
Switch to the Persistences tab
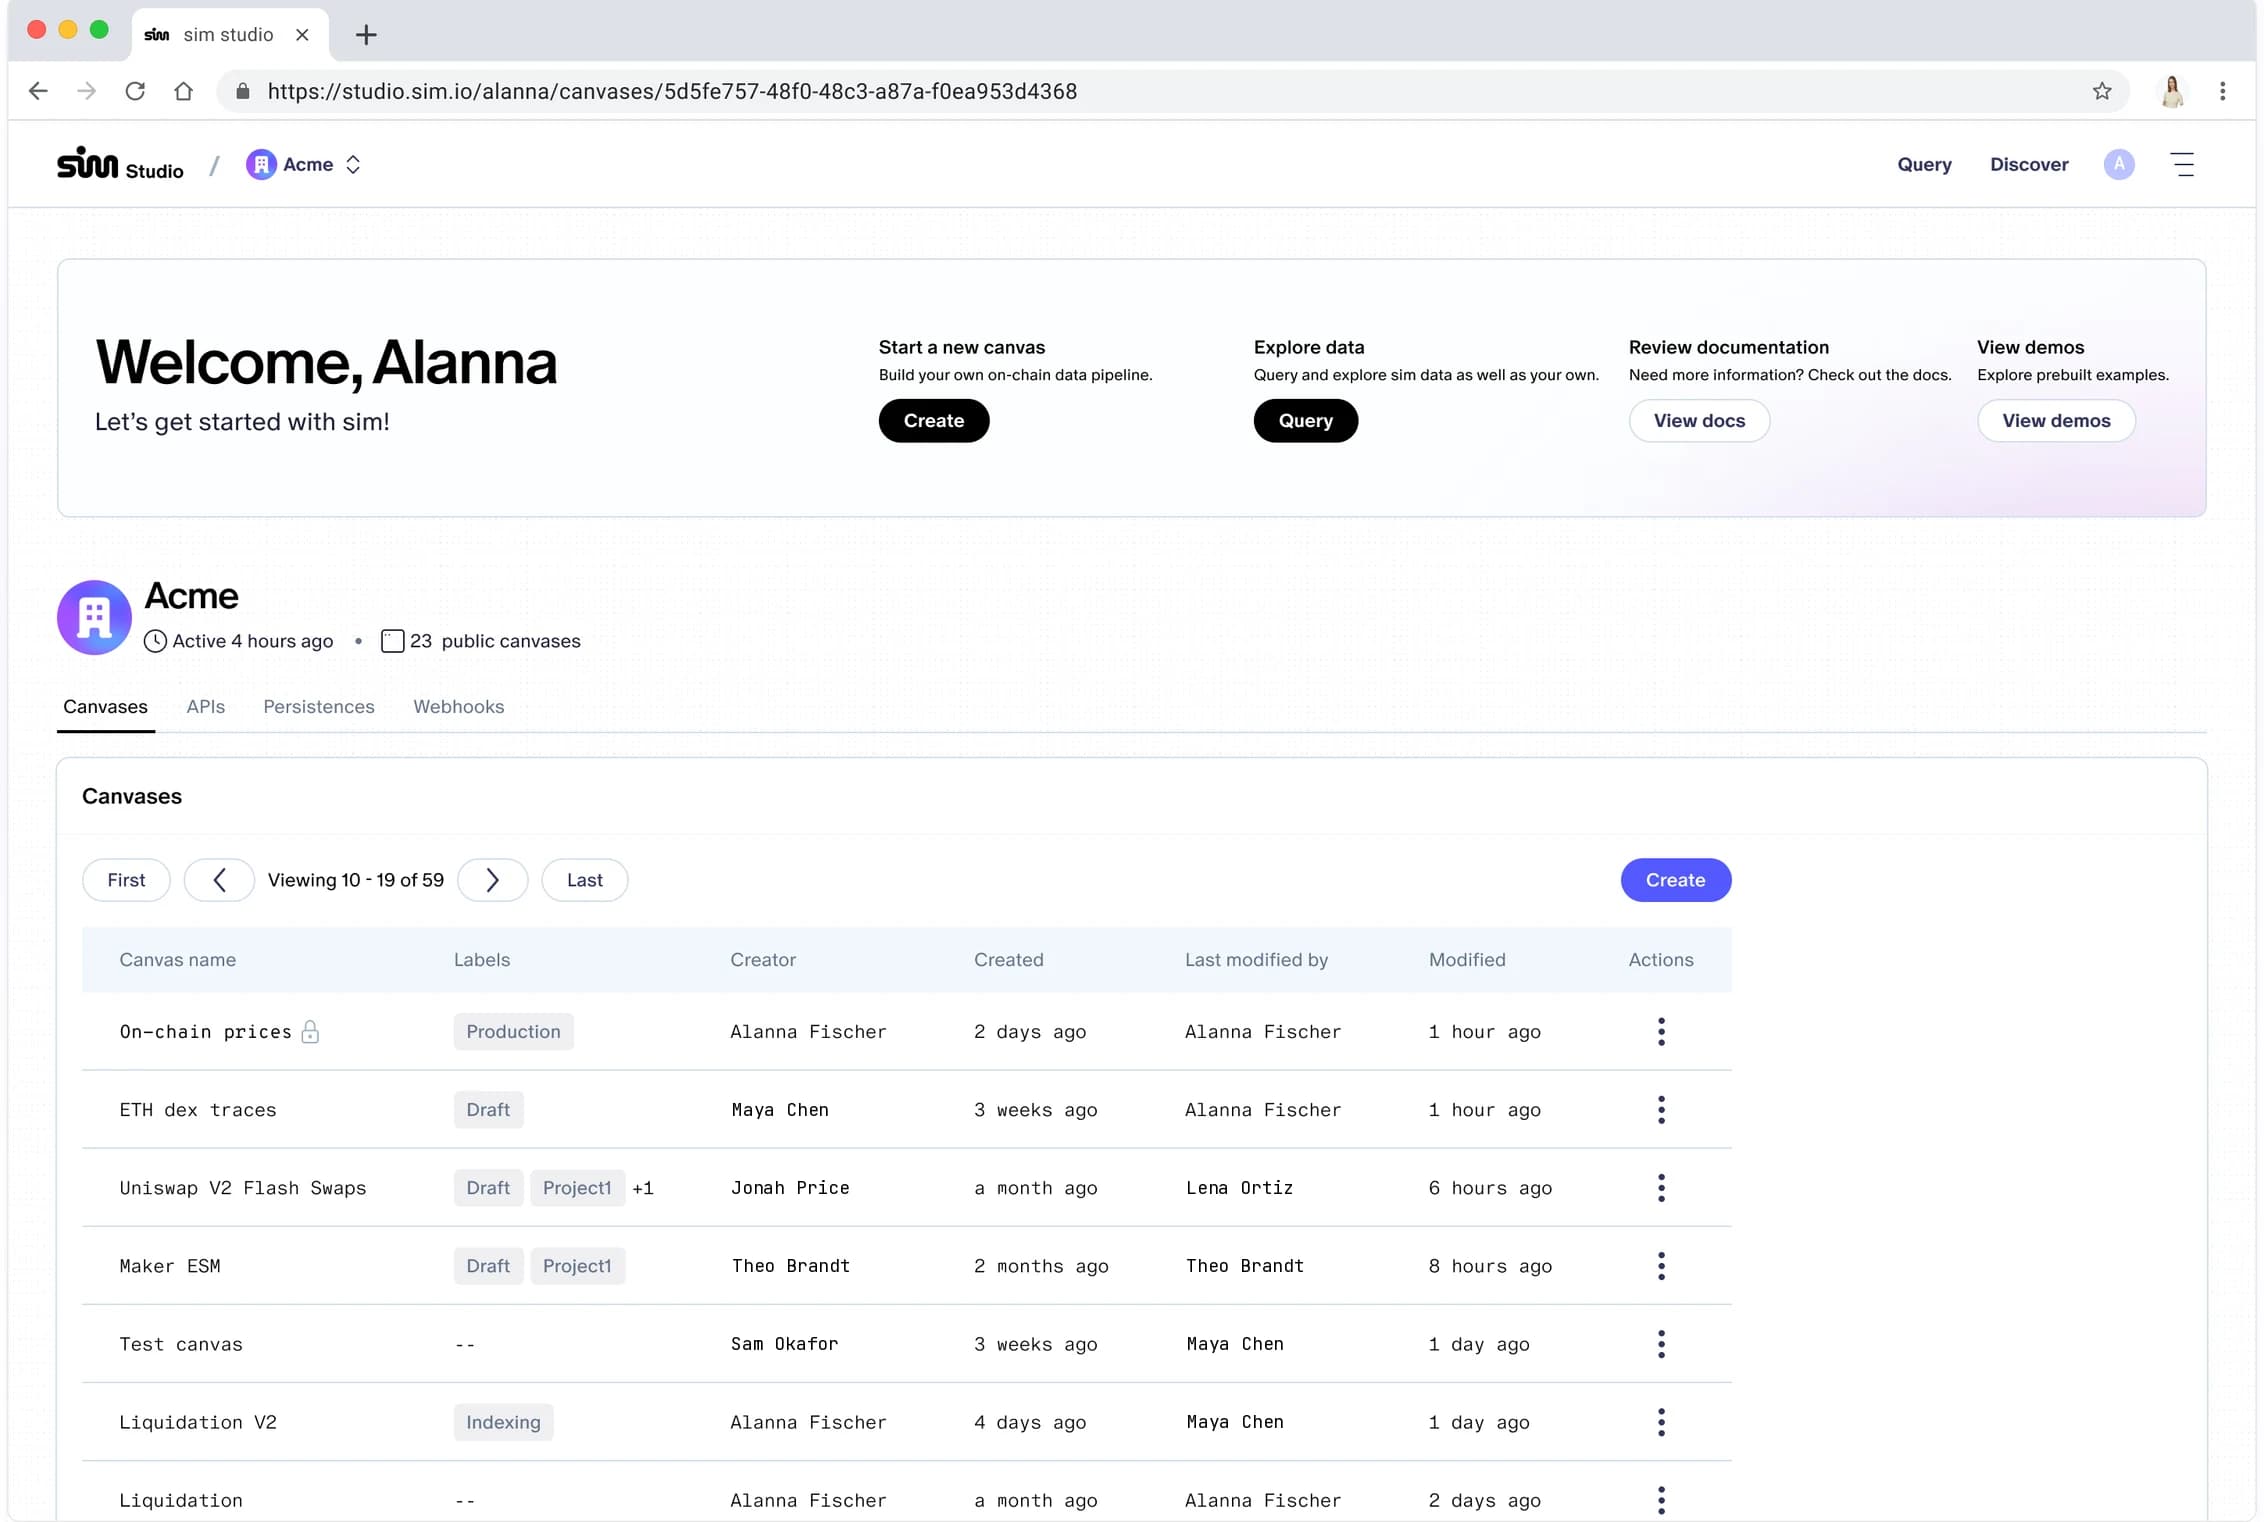pos(318,706)
